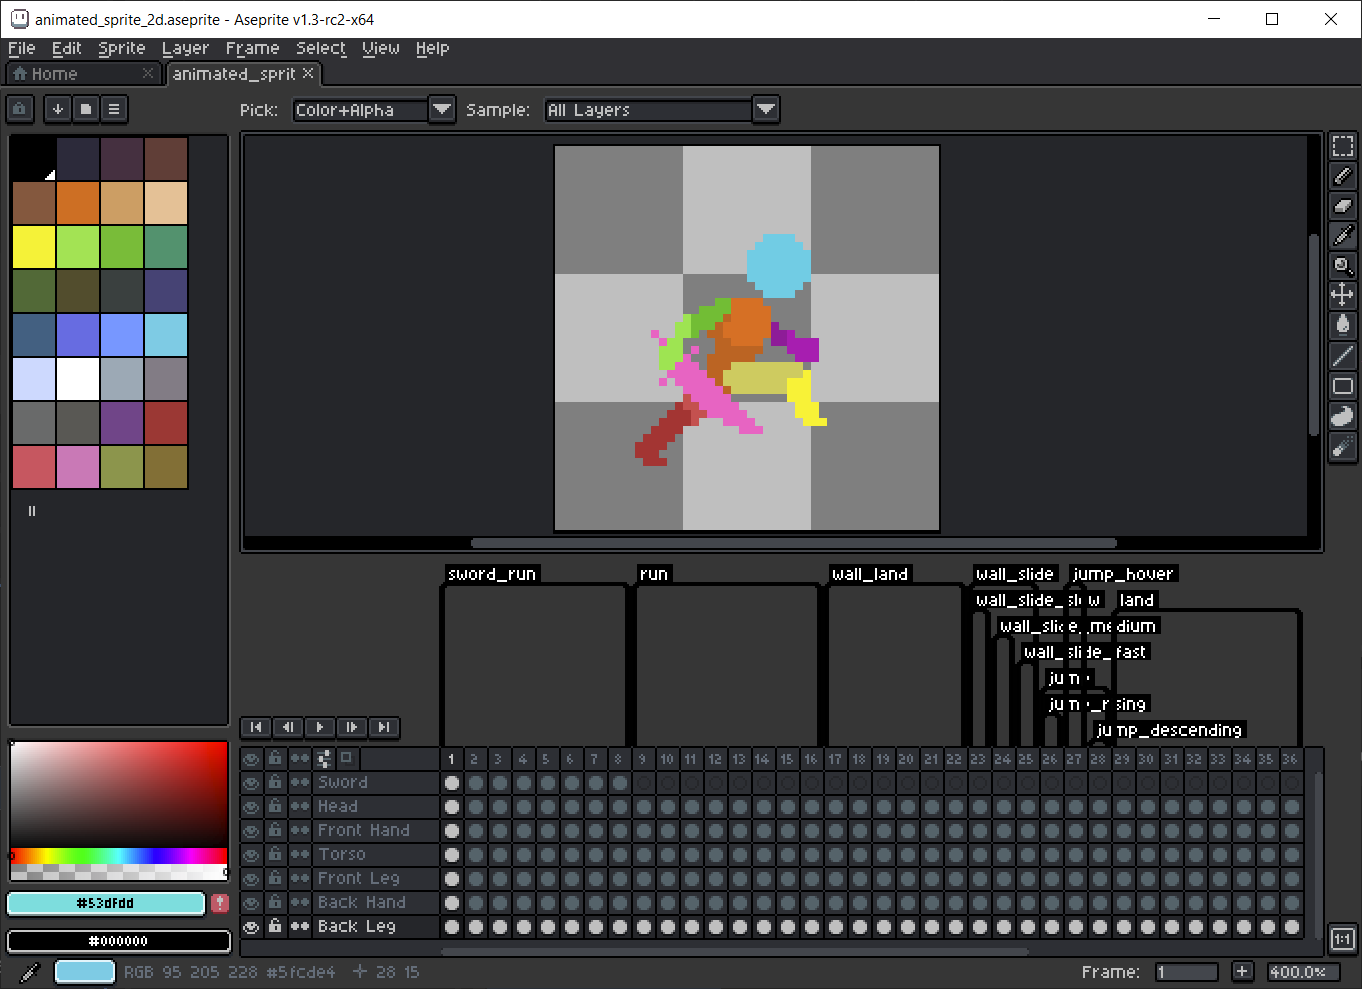Select the Move tool
Viewport: 1362px width, 989px height.
pos(1342,295)
